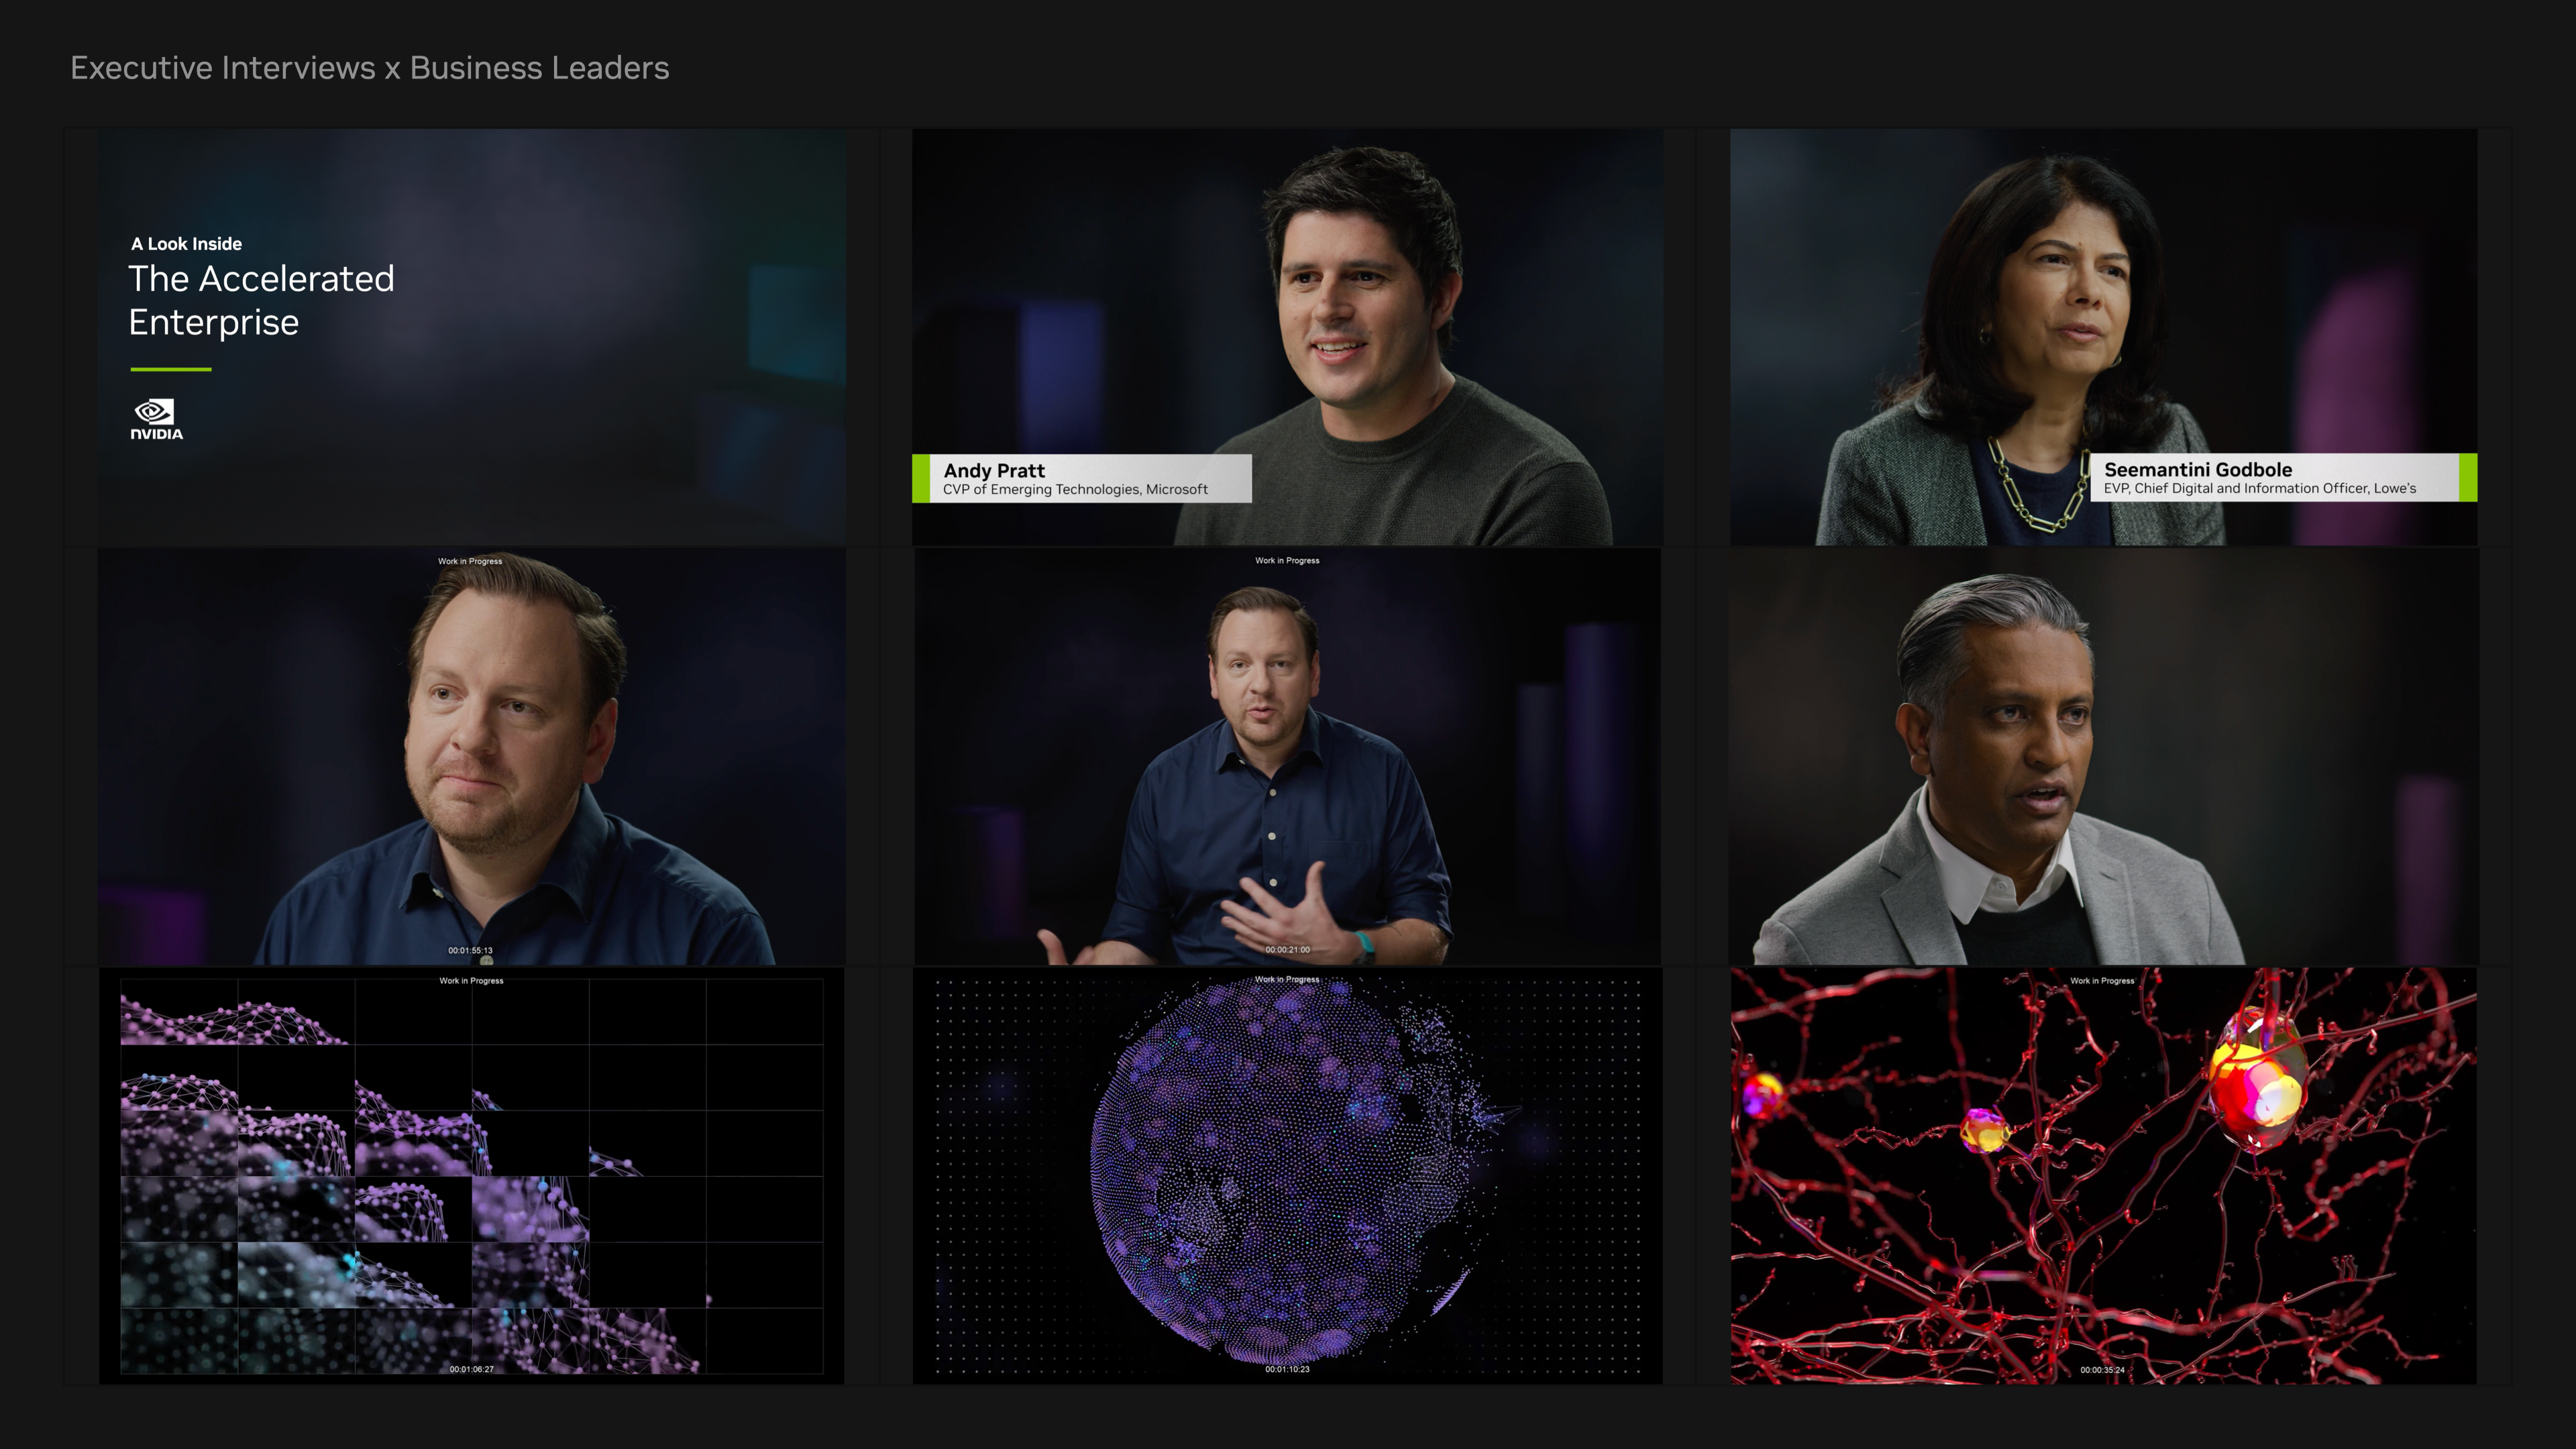Click timecode 00:00:21:00 on gesturing frame

point(1287,949)
